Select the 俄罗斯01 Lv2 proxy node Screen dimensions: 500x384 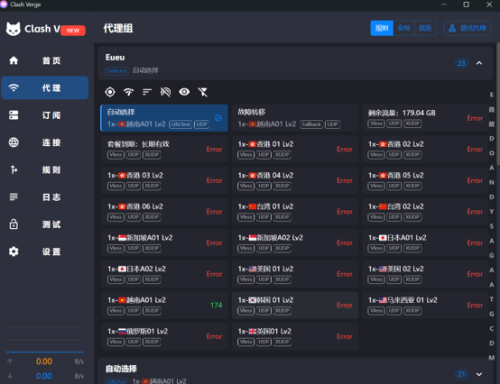click(x=165, y=336)
